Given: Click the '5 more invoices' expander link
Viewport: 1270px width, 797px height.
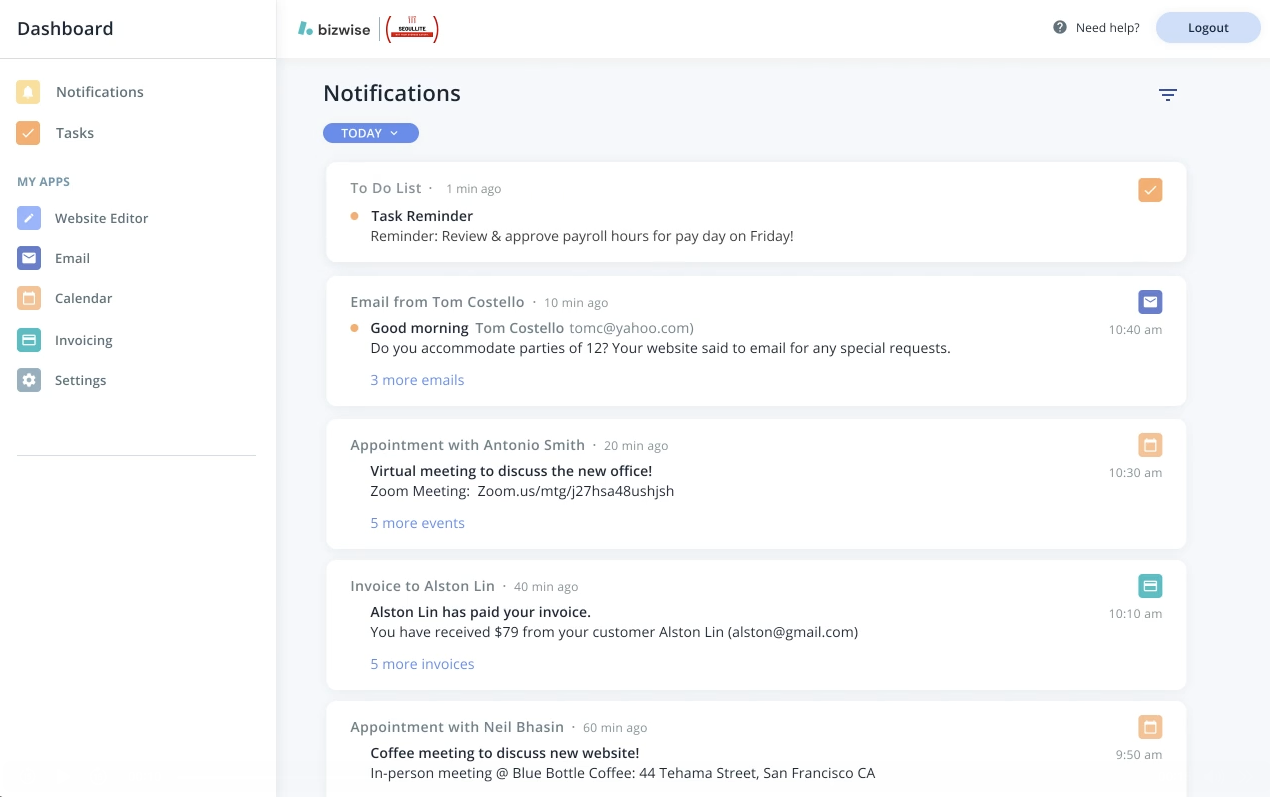Looking at the screenshot, I should point(422,663).
